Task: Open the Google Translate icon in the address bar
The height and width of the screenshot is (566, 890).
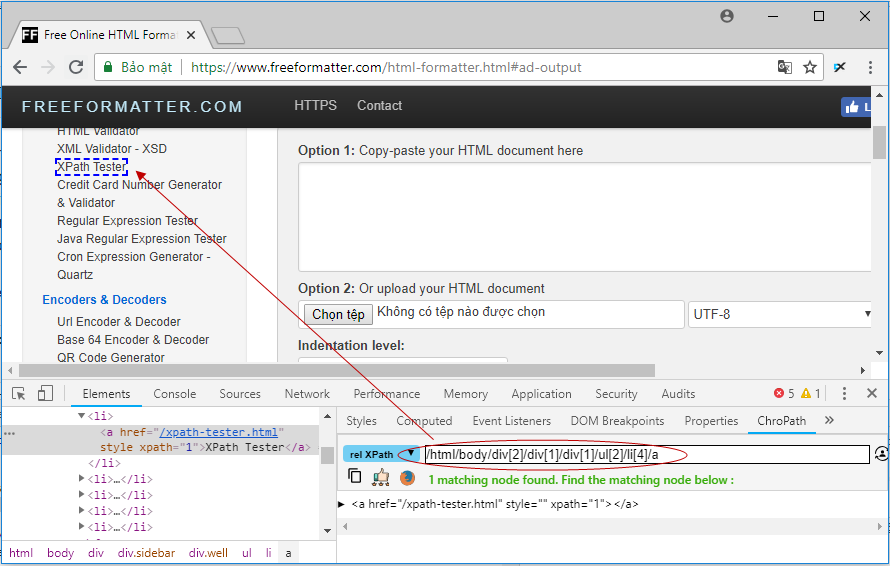Action: click(x=784, y=67)
